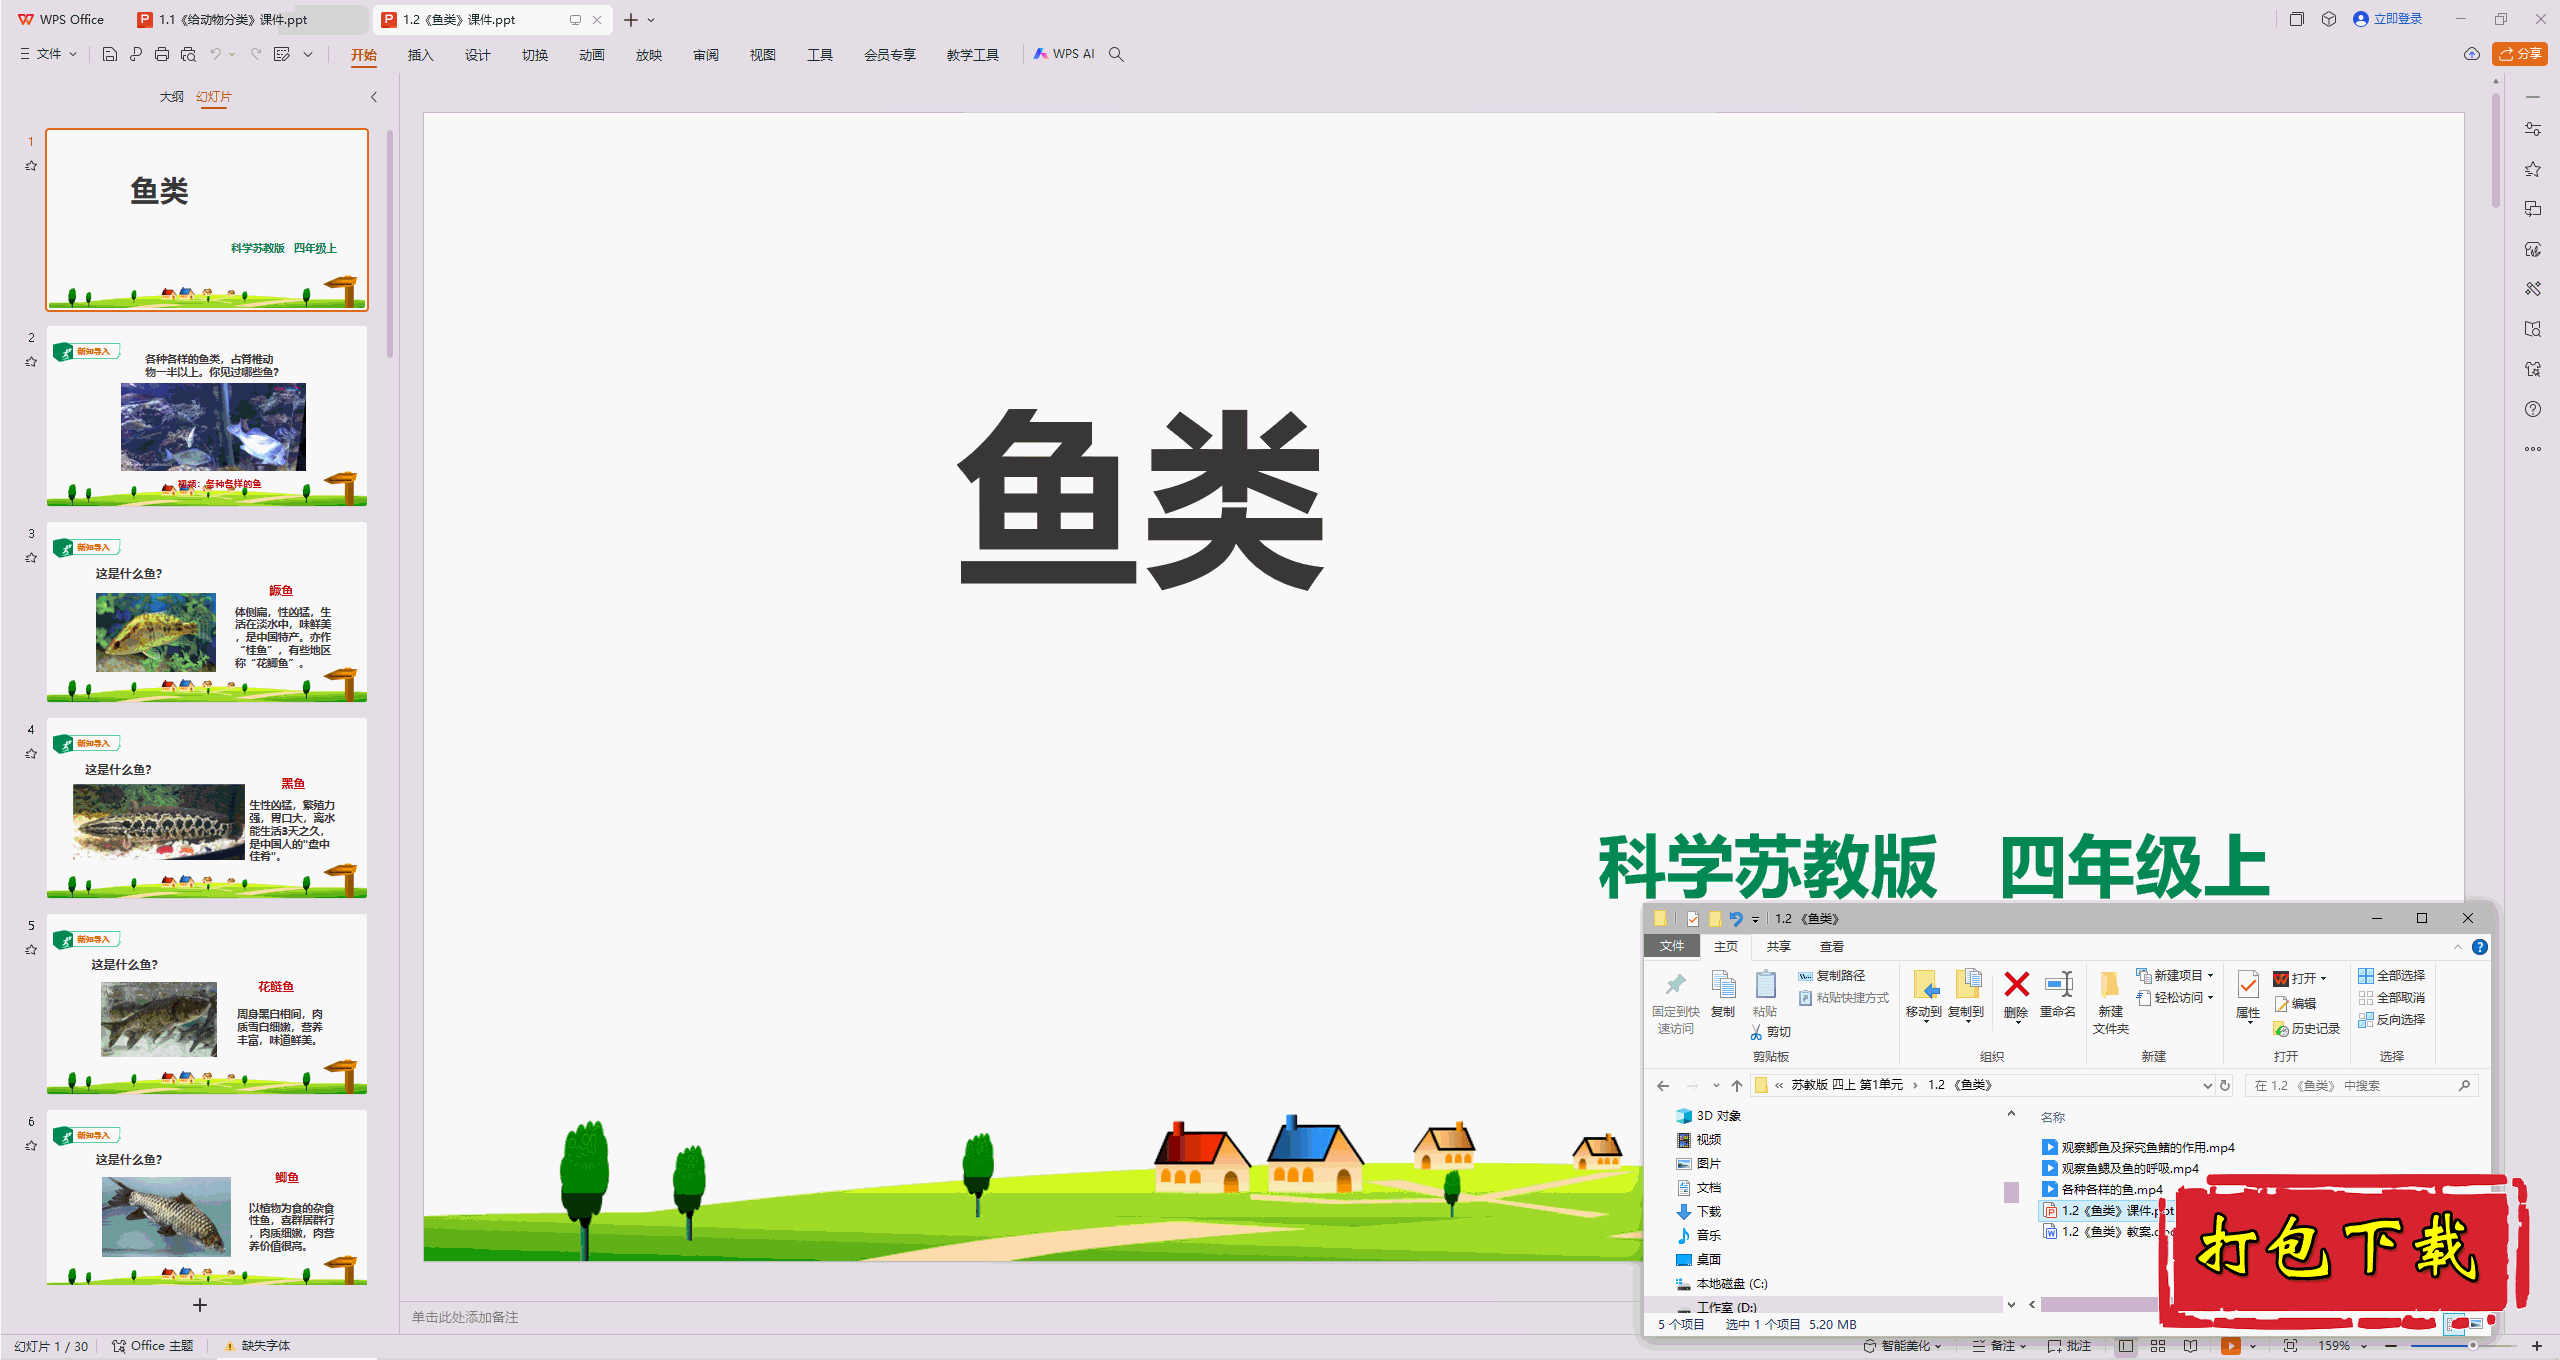Switch to 大纲 outline tab
This screenshot has height=1360, width=2560.
(x=171, y=97)
